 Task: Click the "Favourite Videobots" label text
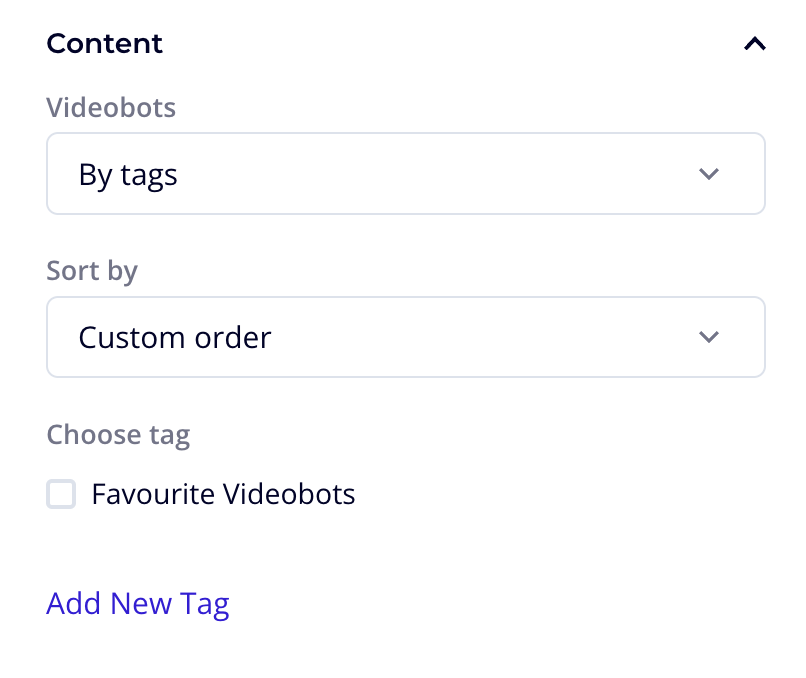pyautogui.click(x=223, y=494)
